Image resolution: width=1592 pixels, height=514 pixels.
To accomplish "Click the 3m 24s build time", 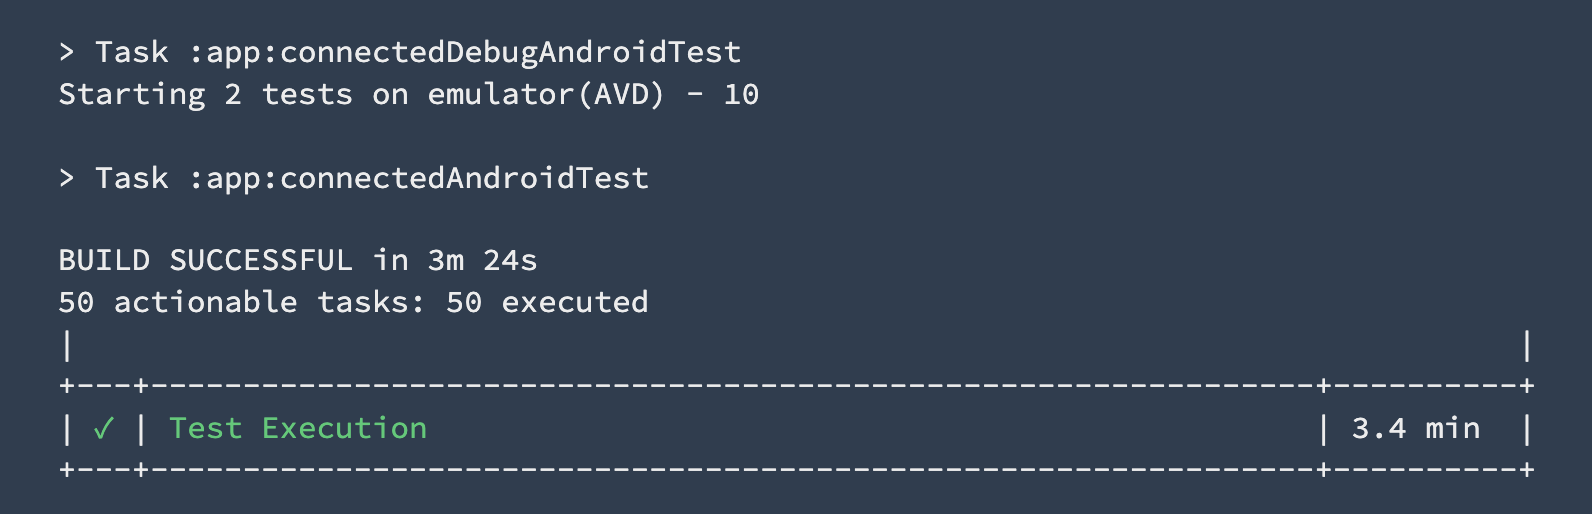I will (x=482, y=261).
